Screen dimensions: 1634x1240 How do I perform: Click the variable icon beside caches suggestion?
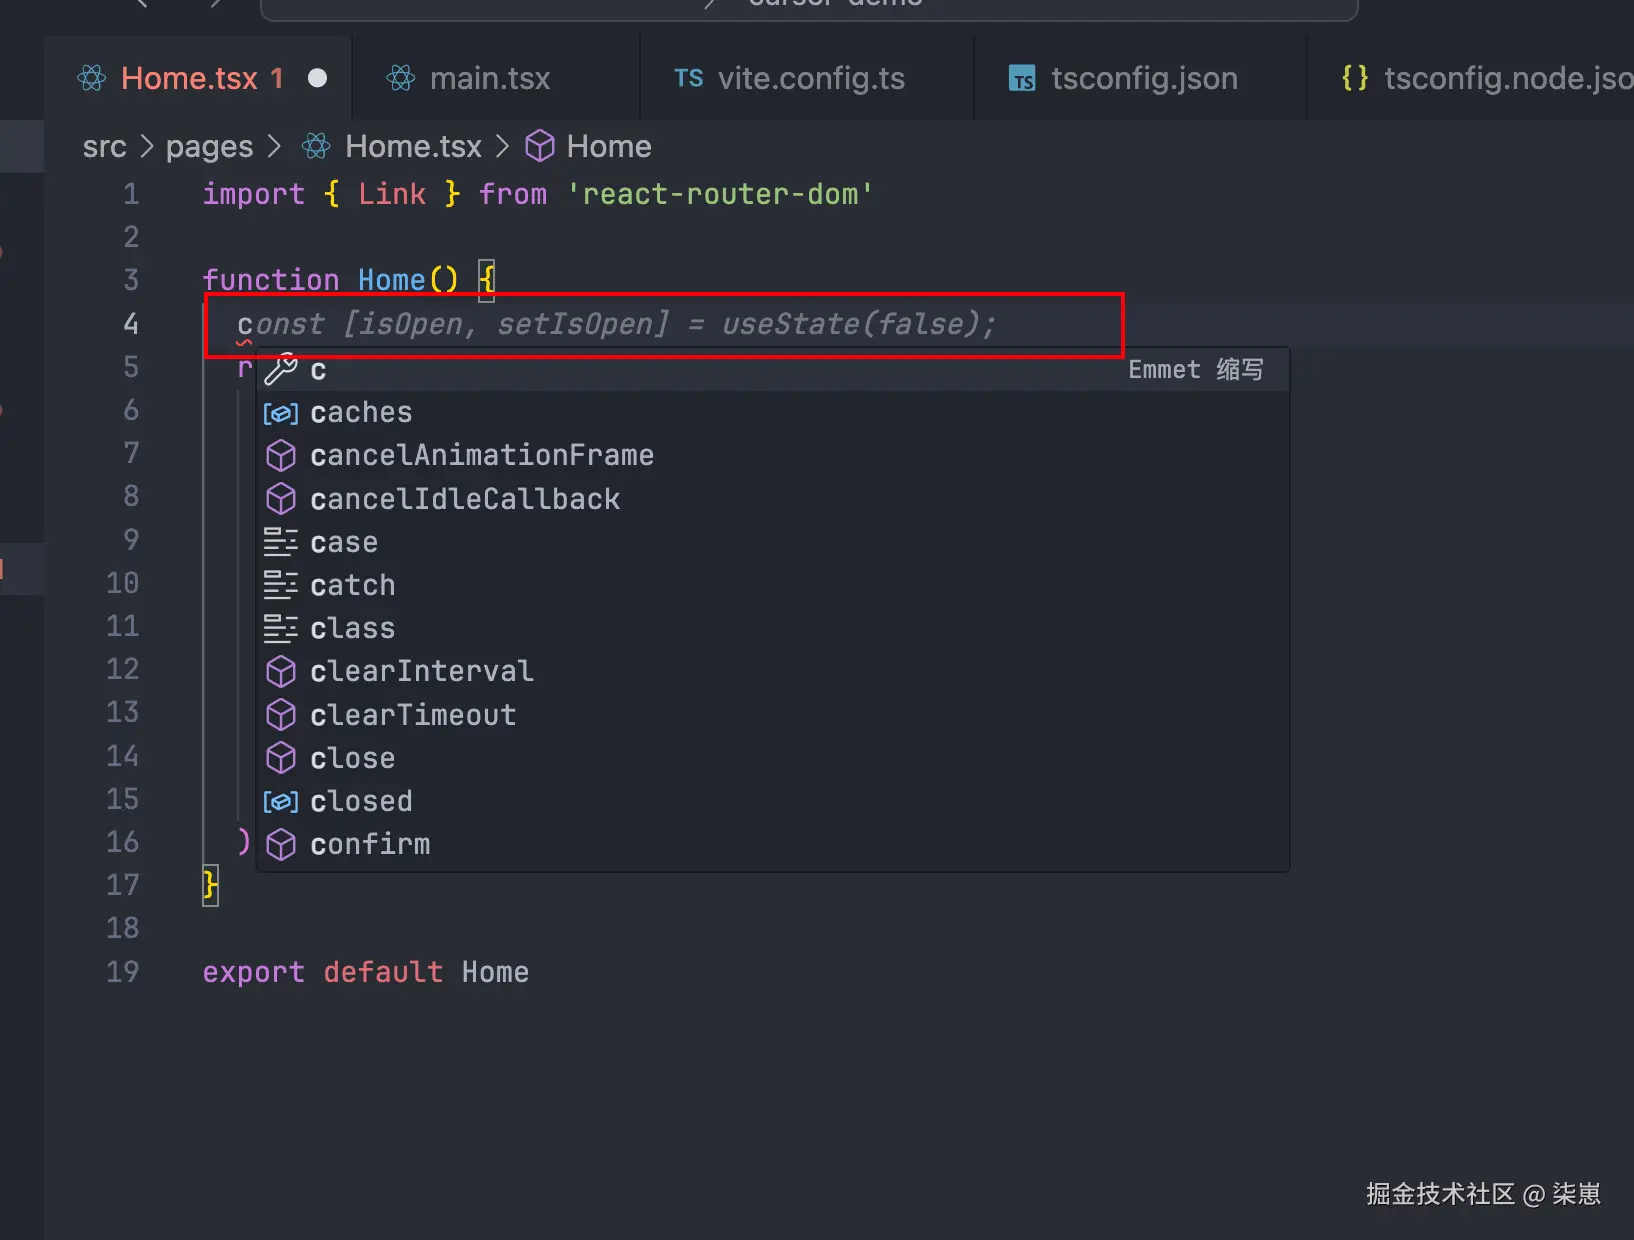(281, 413)
